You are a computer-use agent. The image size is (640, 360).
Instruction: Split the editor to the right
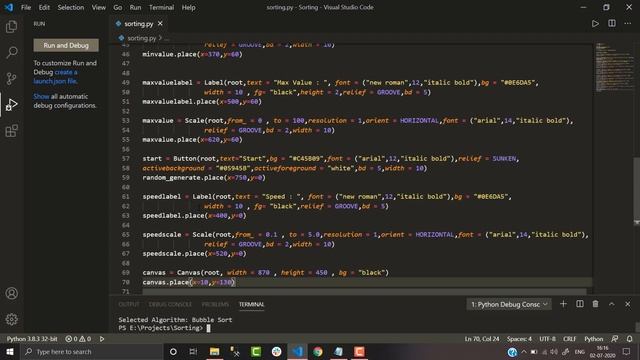612,24
